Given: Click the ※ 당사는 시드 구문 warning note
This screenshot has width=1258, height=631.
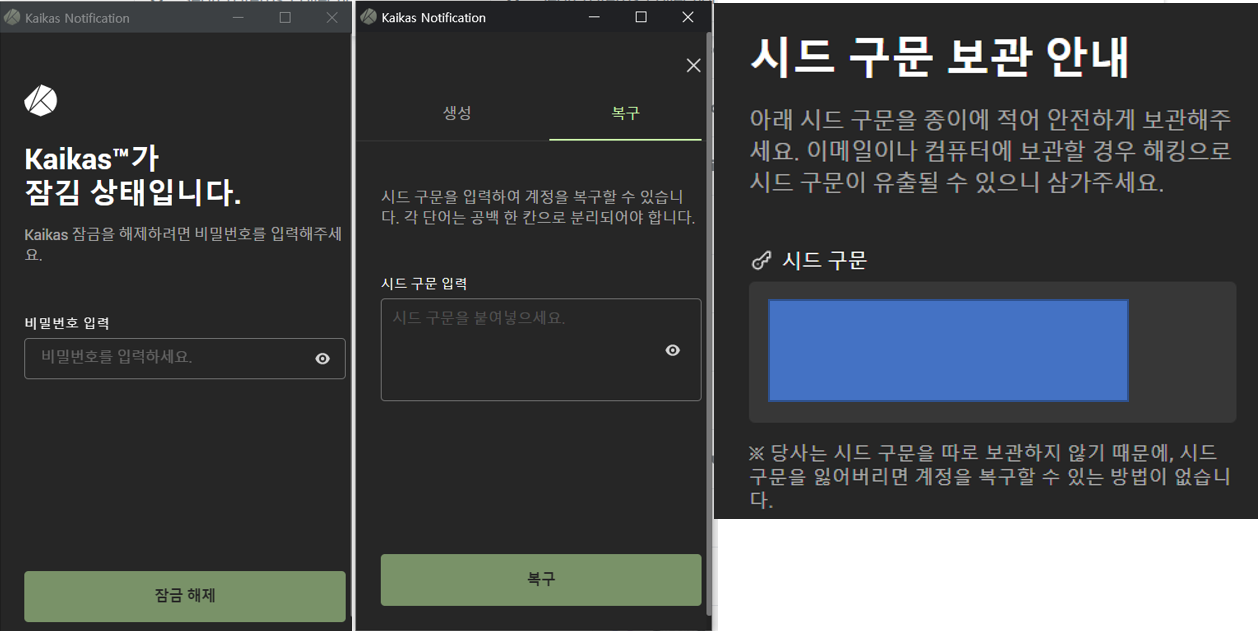Looking at the screenshot, I should (990, 476).
